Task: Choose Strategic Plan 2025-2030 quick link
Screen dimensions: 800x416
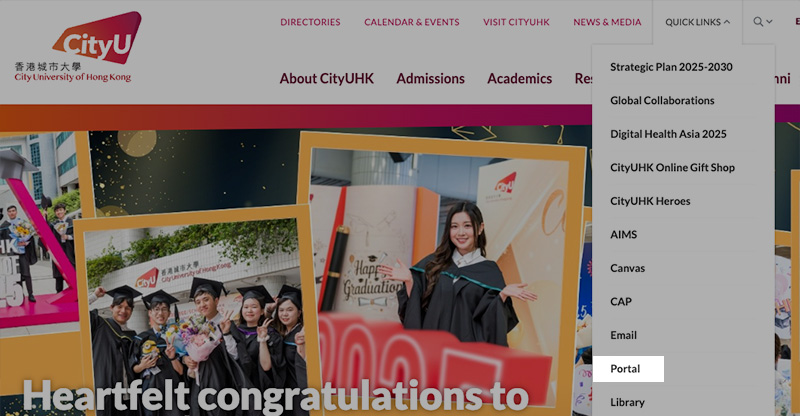Action: 671,67
